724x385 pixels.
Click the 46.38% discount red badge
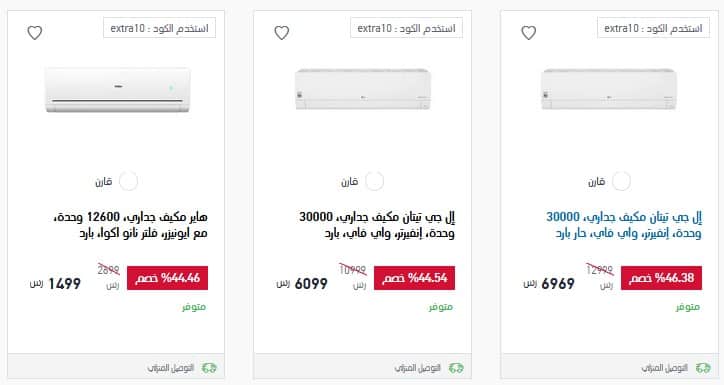661,278
